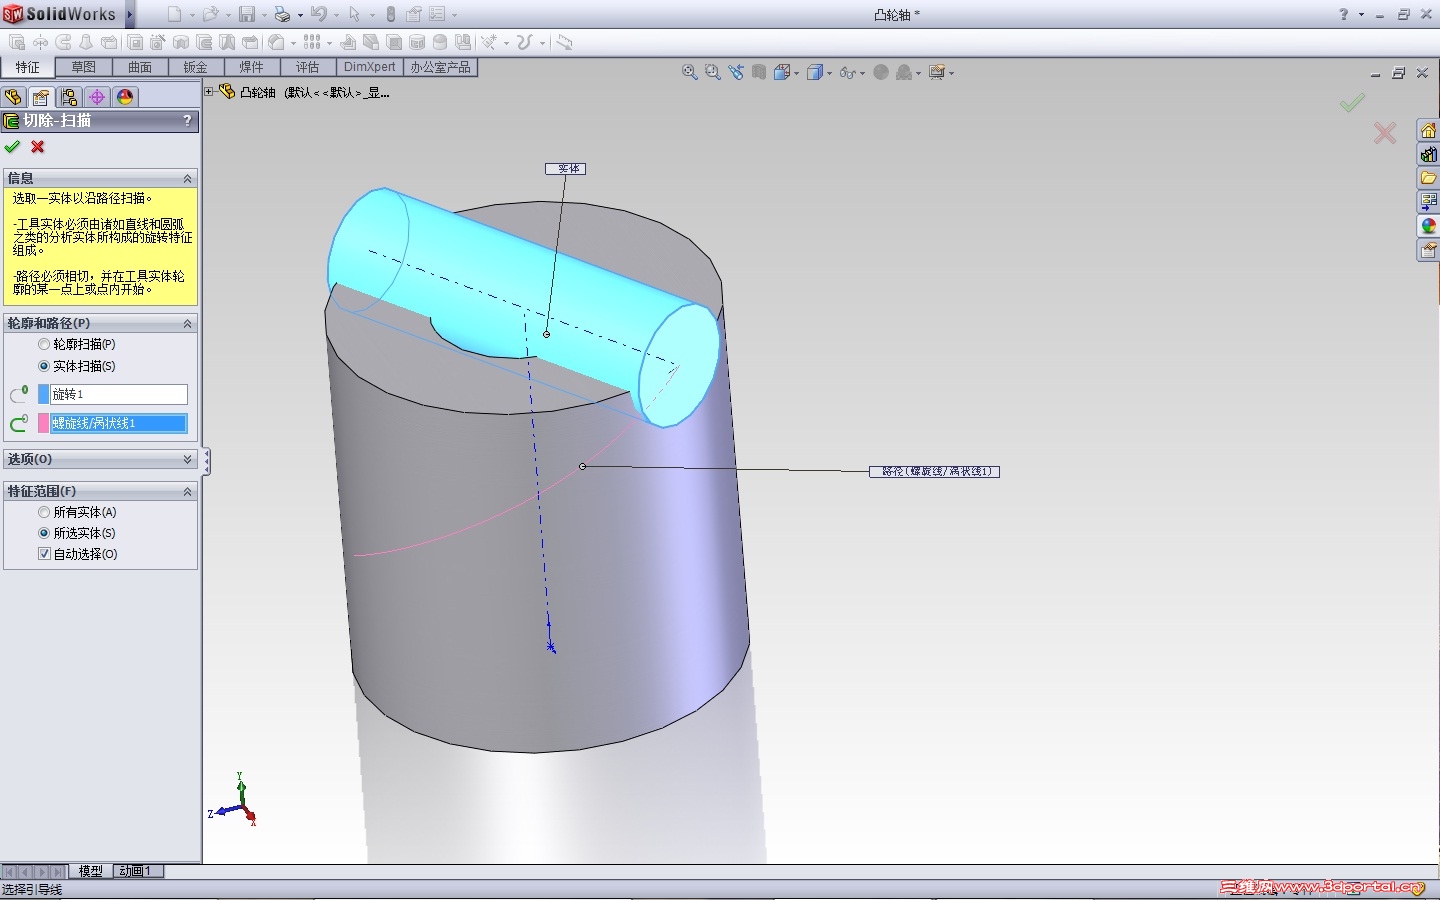This screenshot has width=1440, height=900.
Task: Open the View Settings monitor icon
Action: [936, 72]
